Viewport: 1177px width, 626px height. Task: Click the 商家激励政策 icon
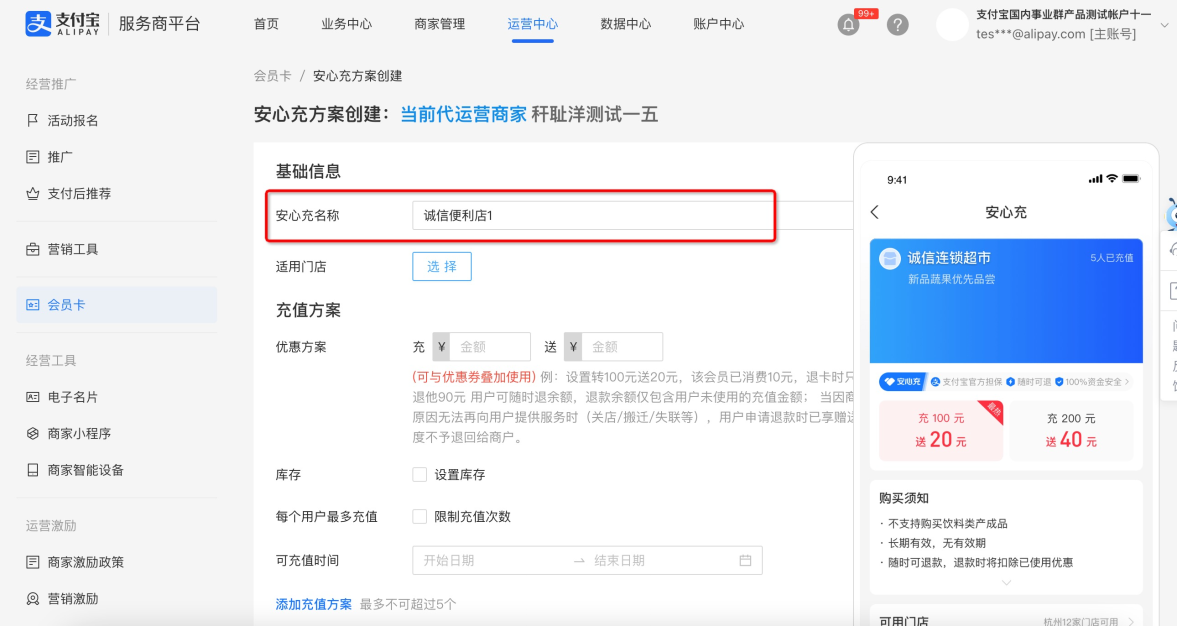[x=32, y=562]
